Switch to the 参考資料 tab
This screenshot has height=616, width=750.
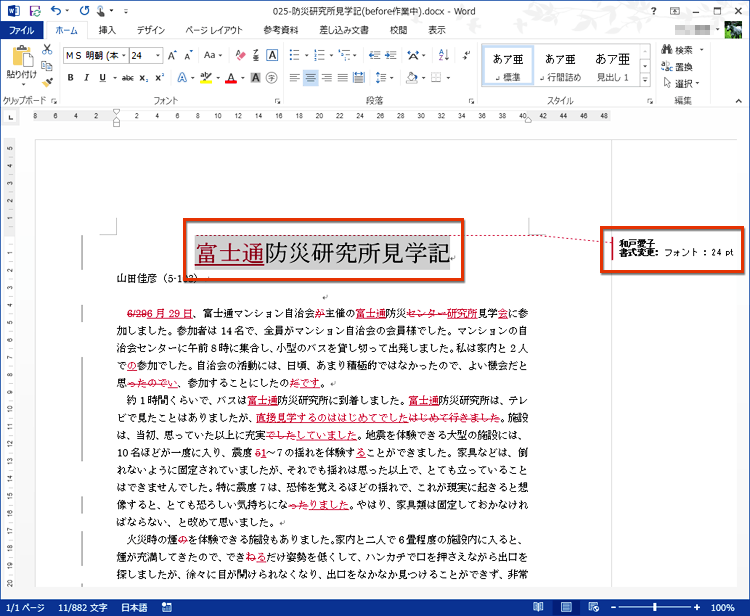click(x=281, y=30)
